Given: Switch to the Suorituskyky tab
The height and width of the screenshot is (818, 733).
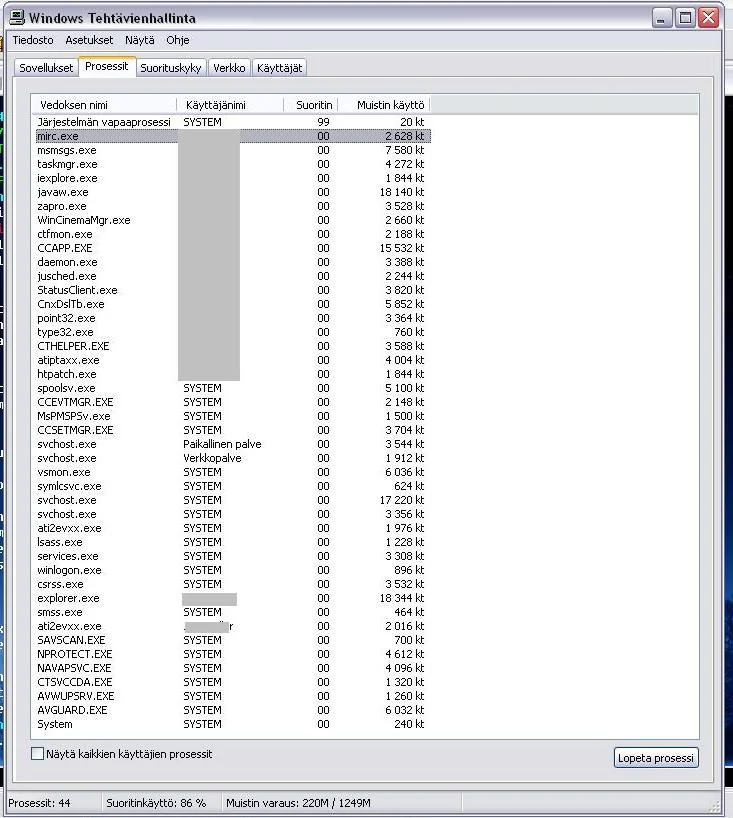Looking at the screenshot, I should pos(171,68).
